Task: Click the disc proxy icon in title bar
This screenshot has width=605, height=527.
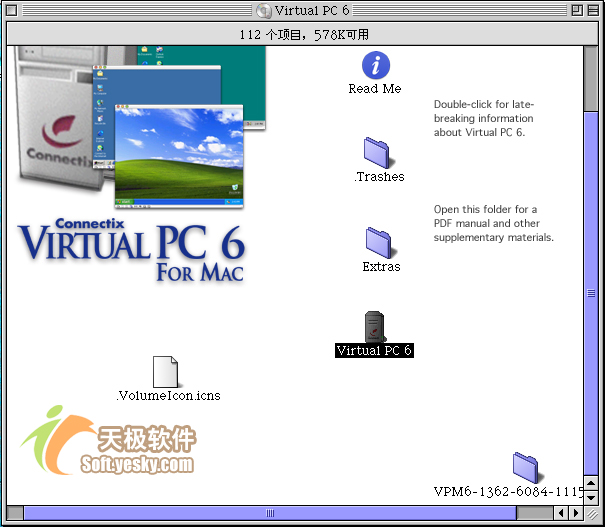Action: pos(264,11)
